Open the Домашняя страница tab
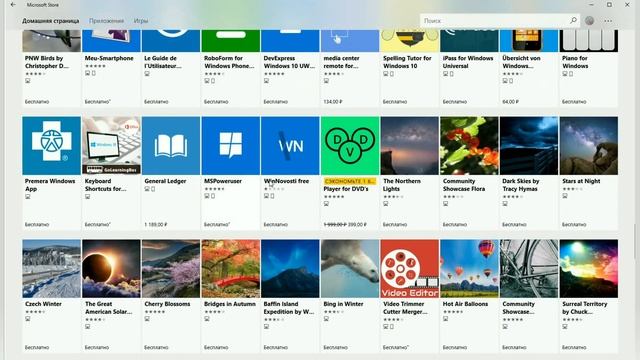This screenshot has height=360, width=640. pyautogui.click(x=51, y=20)
